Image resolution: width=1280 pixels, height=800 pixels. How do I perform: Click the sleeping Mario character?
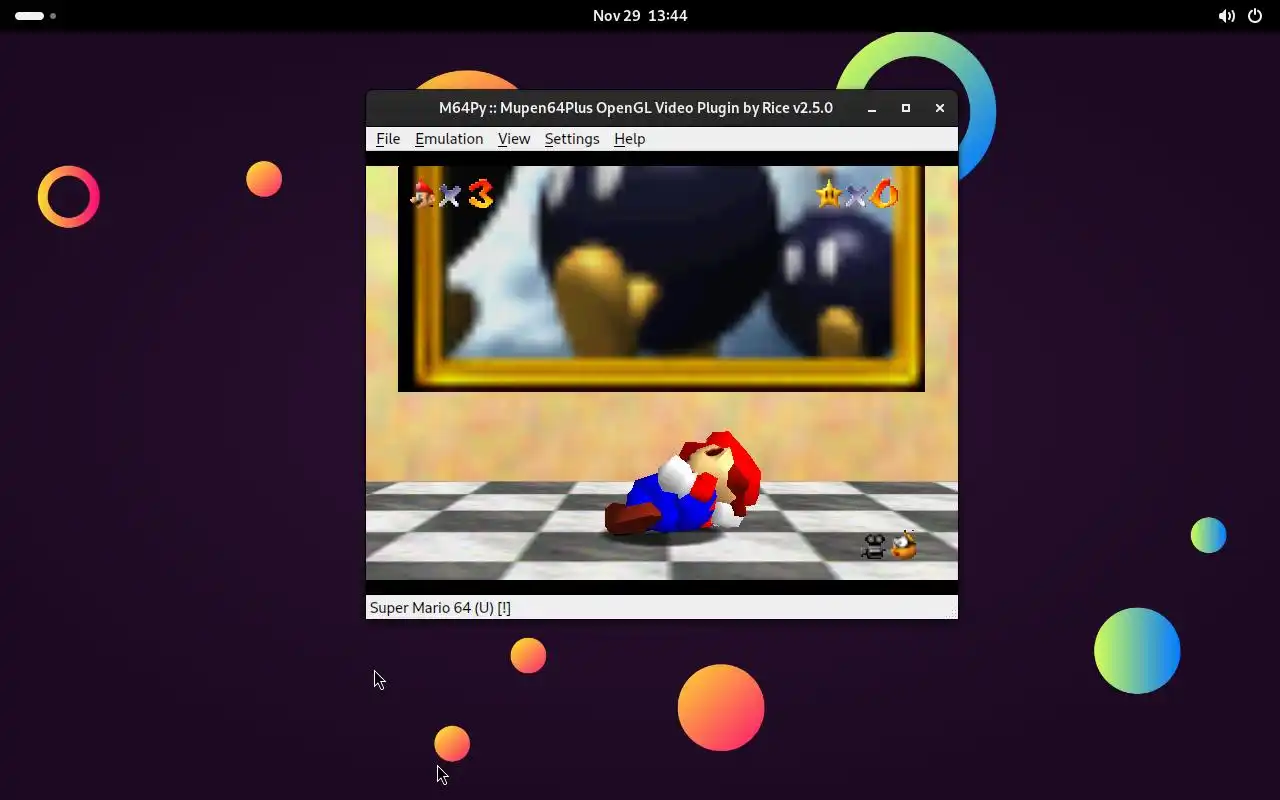coord(684,484)
